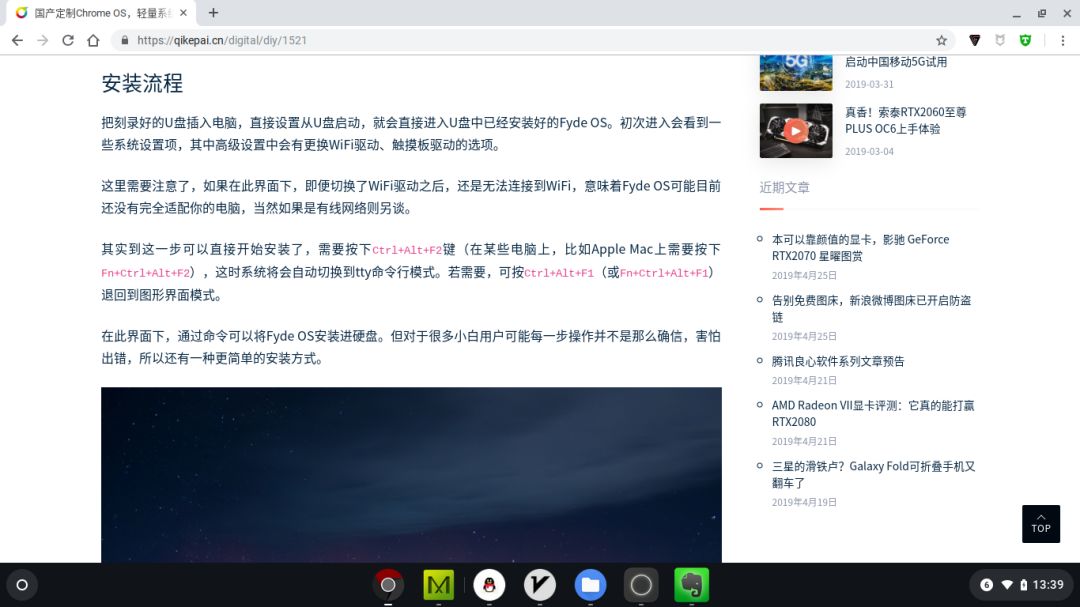Open Evernote from the shelf
The height and width of the screenshot is (607, 1080).
[691, 585]
